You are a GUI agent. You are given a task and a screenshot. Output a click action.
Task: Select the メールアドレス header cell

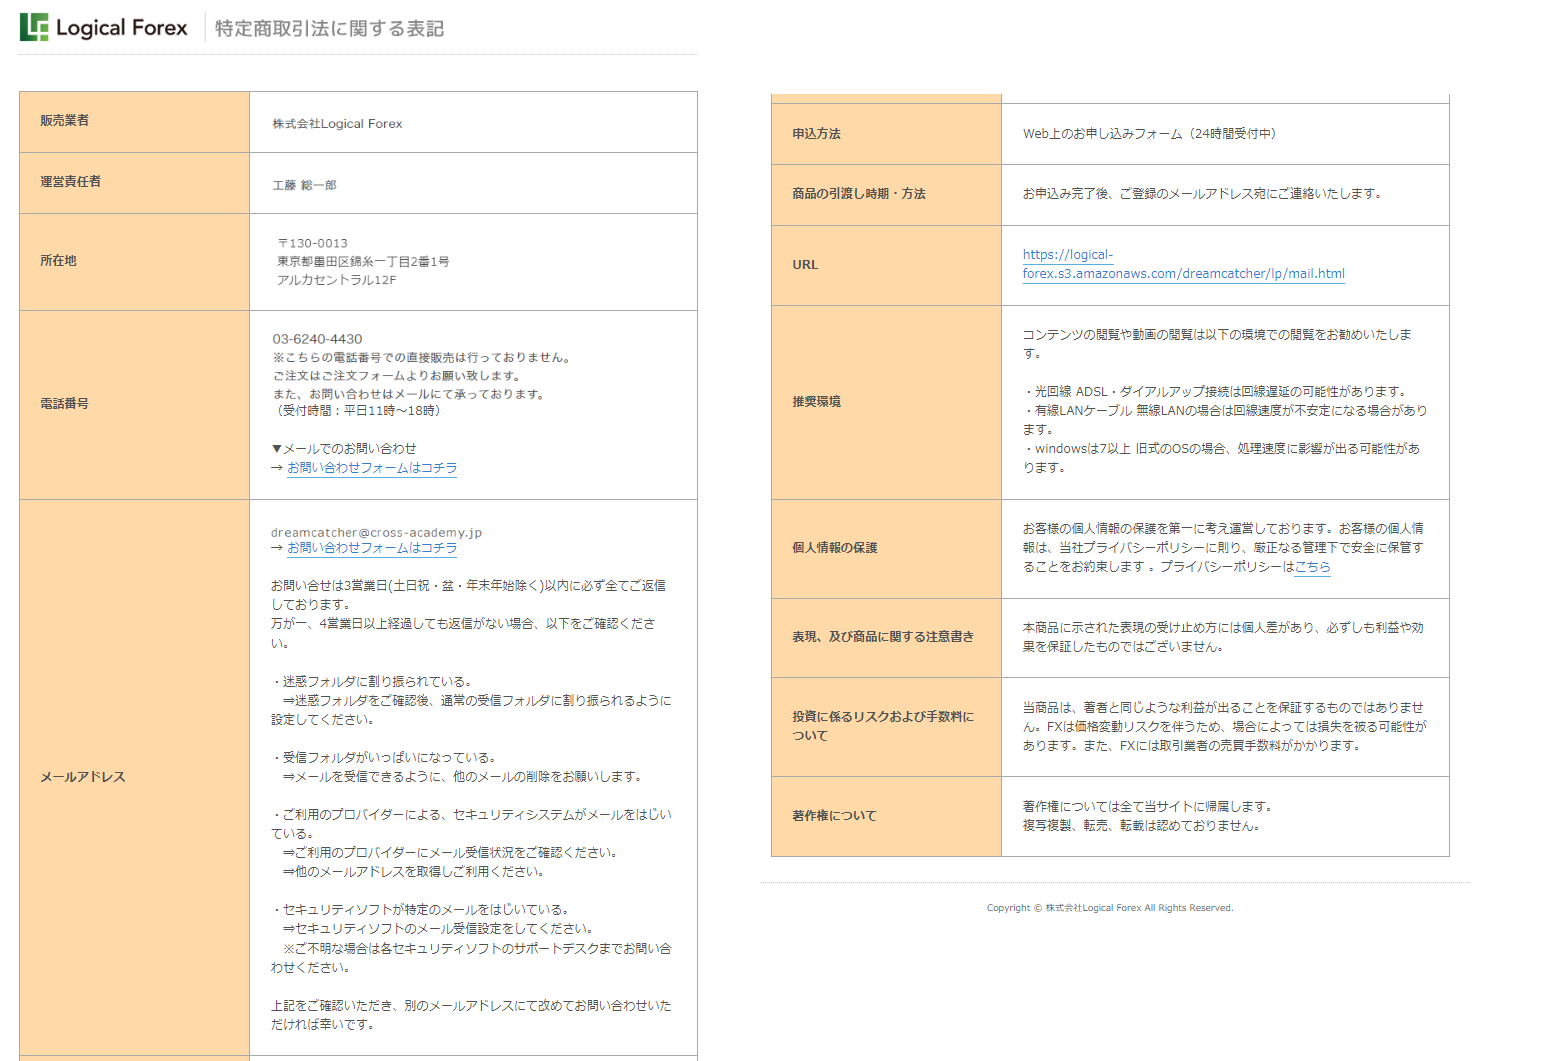[134, 777]
